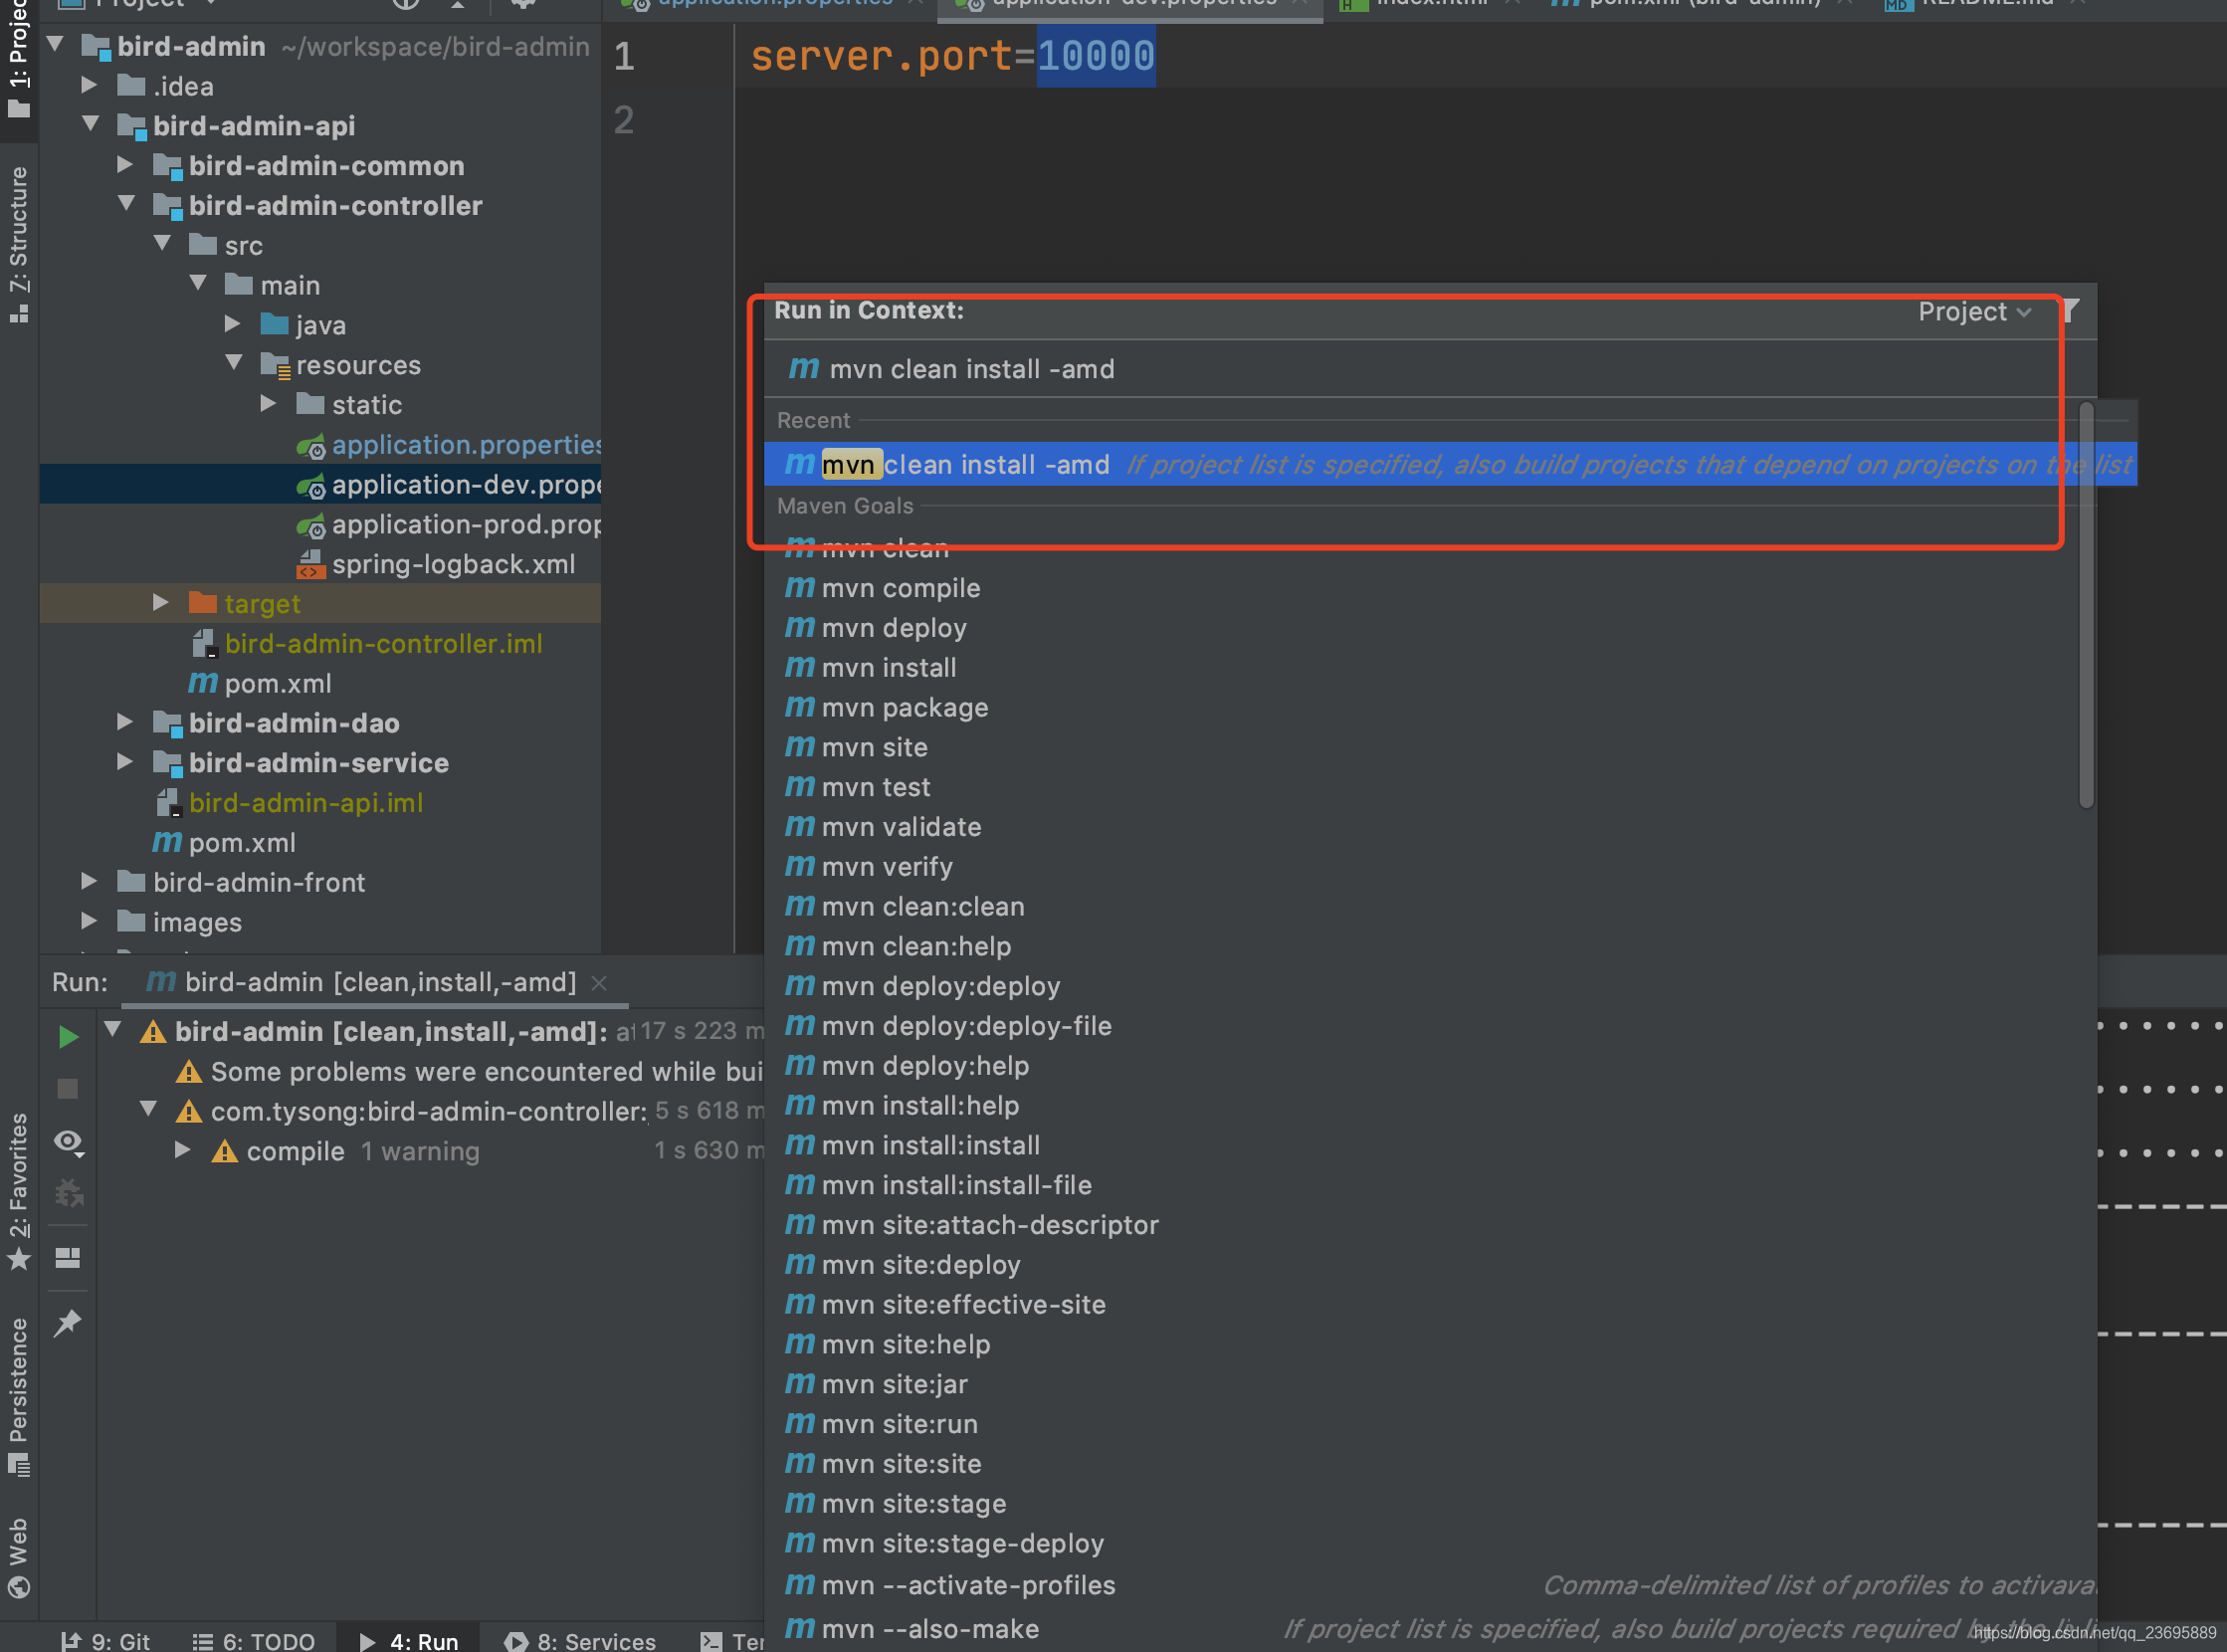Open the Favorites tool window
Viewport: 2227px width, 1652px height.
point(18,1191)
